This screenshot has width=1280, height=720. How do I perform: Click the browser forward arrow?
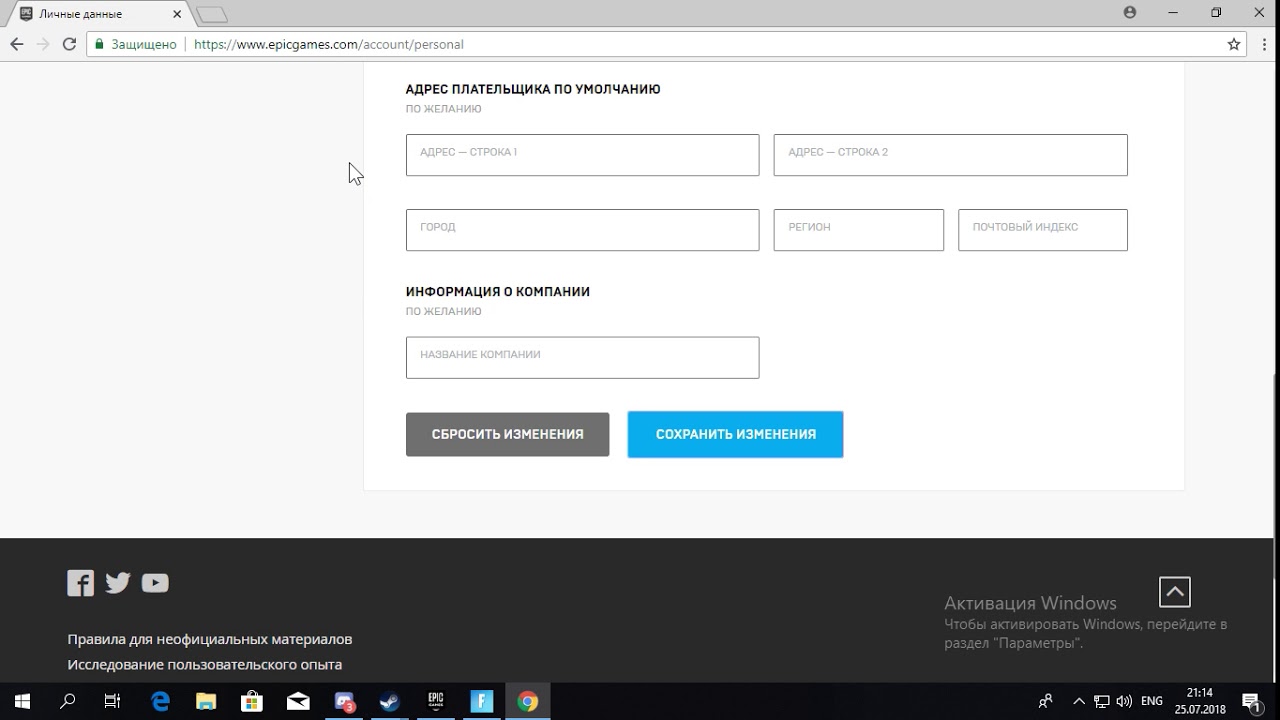point(43,44)
